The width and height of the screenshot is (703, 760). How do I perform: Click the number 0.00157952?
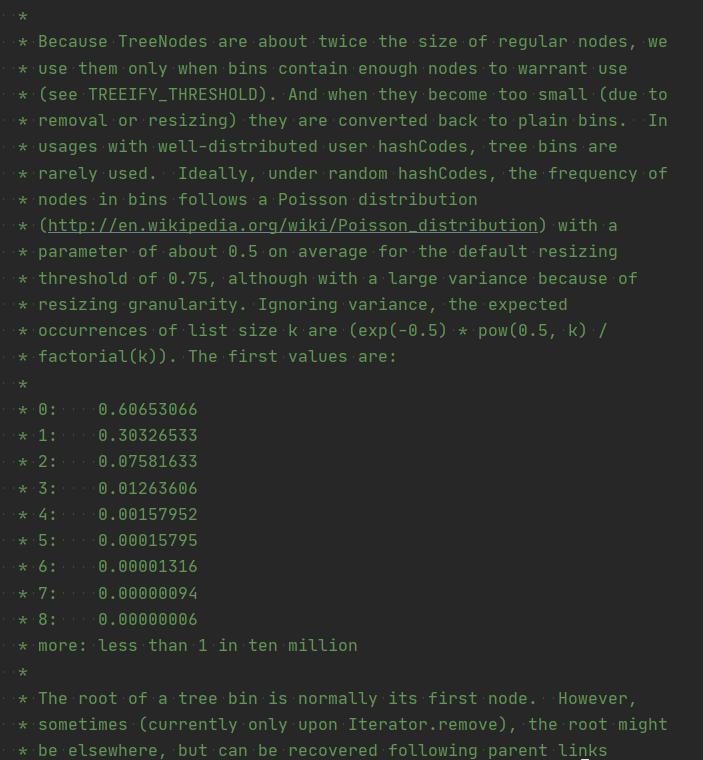(x=148, y=515)
